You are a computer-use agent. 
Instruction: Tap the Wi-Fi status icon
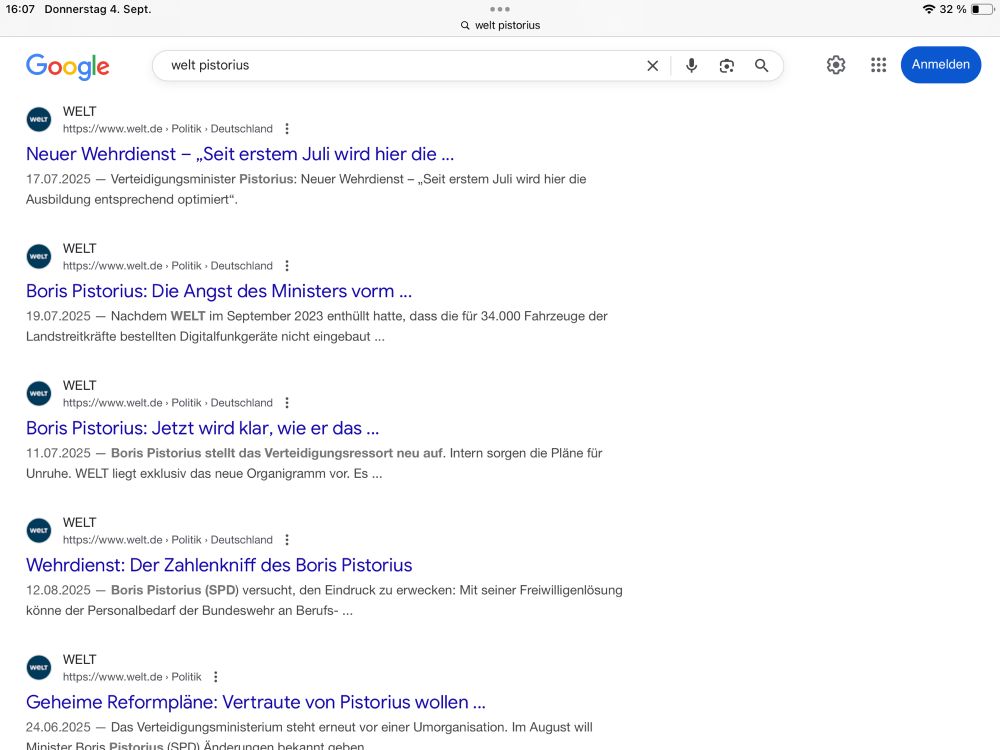pos(929,9)
